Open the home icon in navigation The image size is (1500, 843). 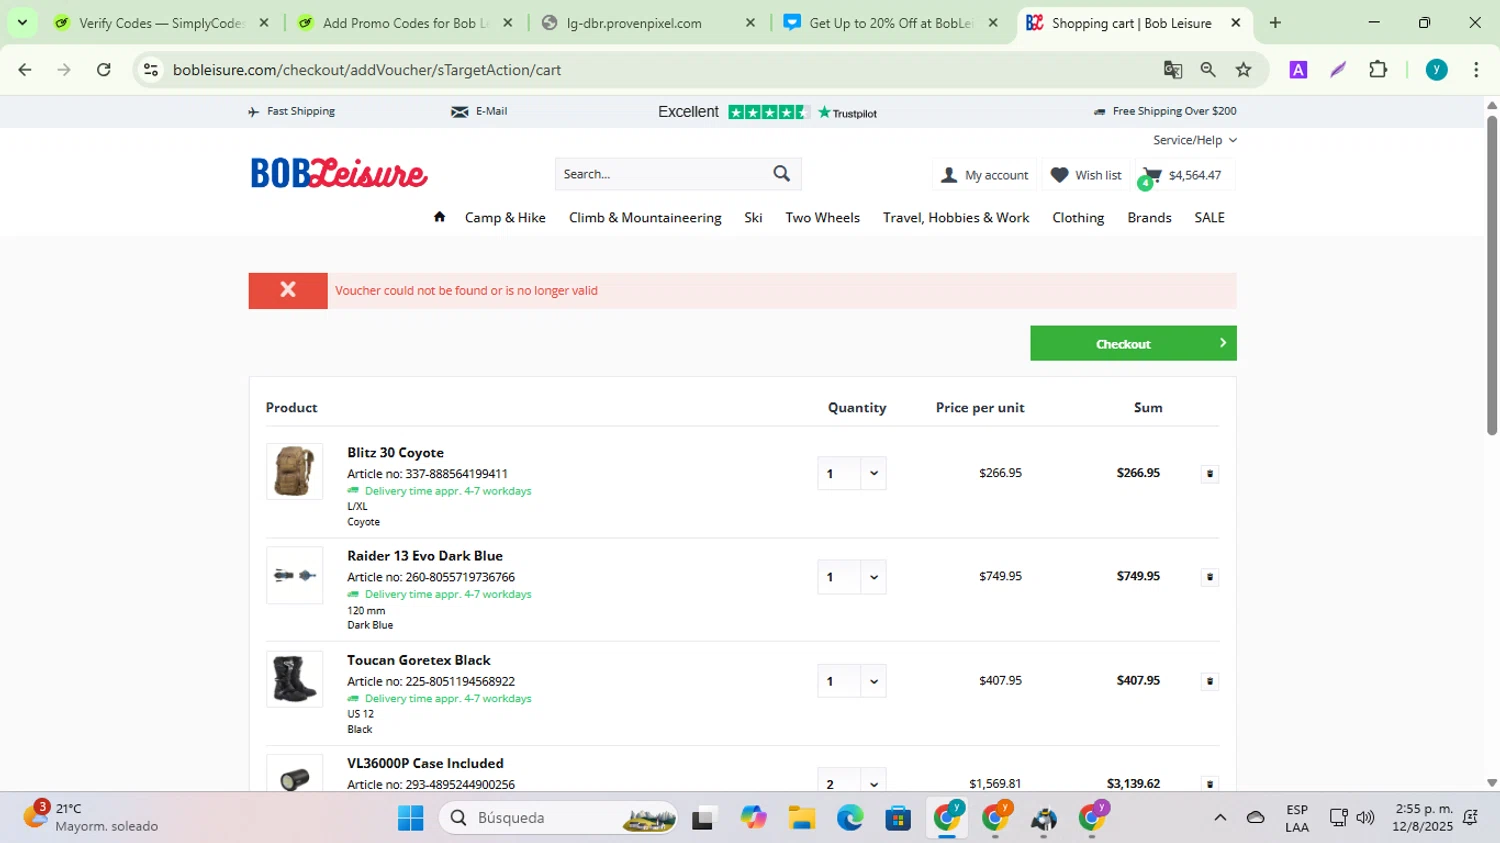(439, 217)
